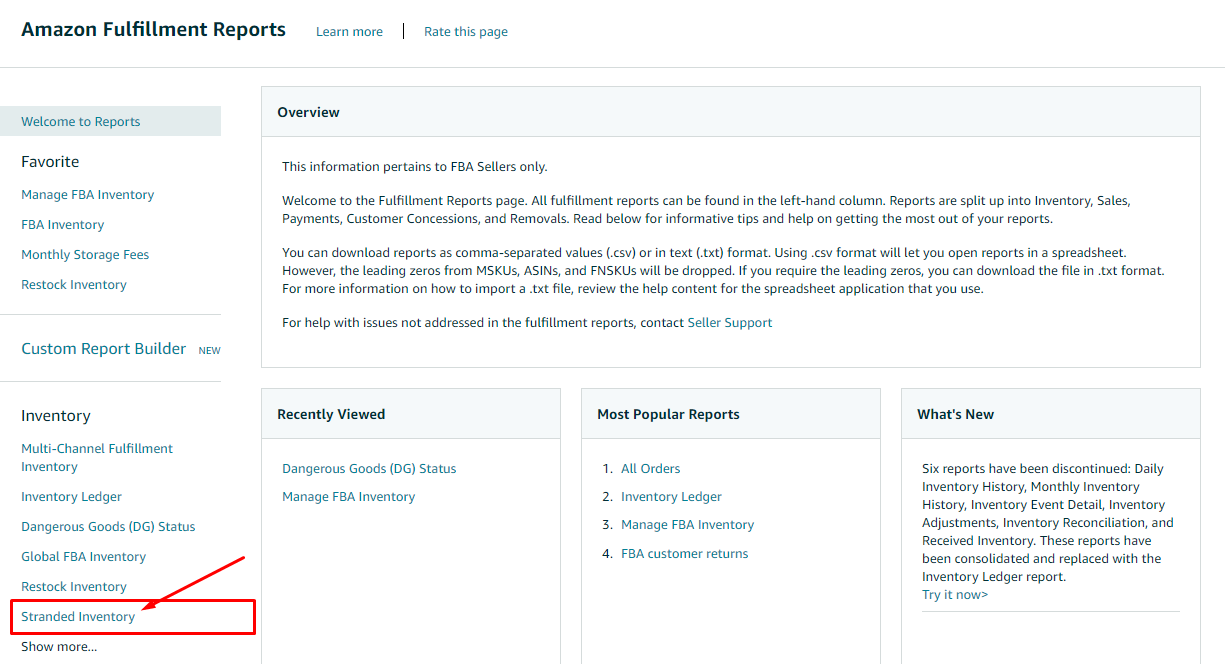Open Custom Report Builder
Image resolution: width=1225 pixels, height=664 pixels.
point(104,349)
